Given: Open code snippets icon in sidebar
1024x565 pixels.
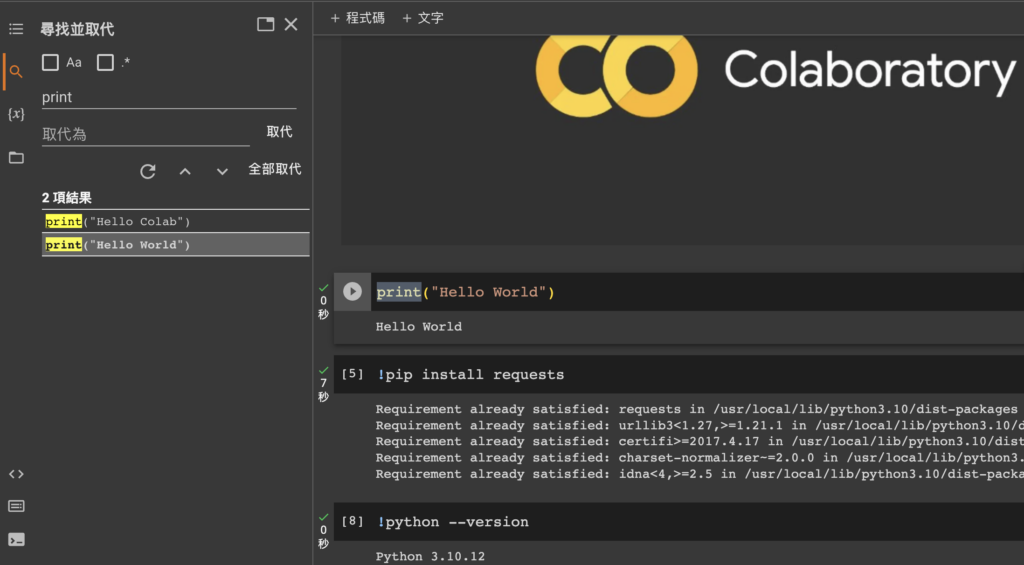Looking at the screenshot, I should [x=16, y=474].
